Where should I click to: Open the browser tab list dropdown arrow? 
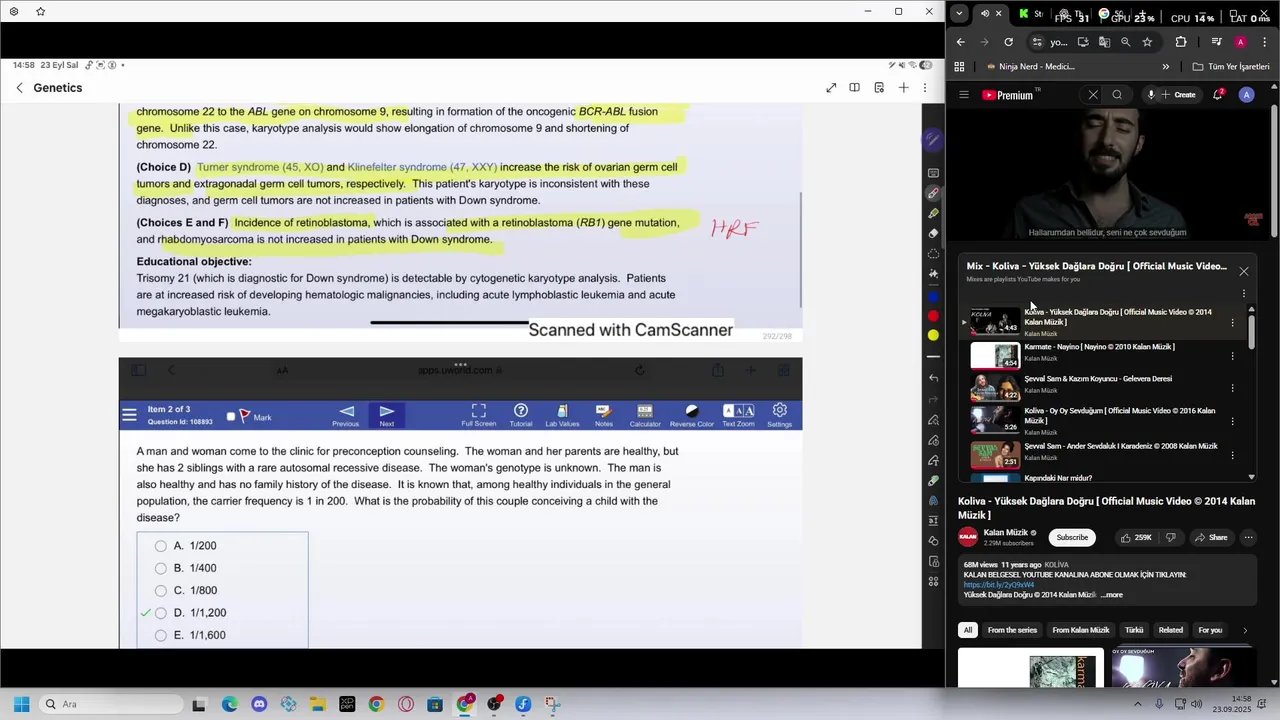[x=959, y=14]
